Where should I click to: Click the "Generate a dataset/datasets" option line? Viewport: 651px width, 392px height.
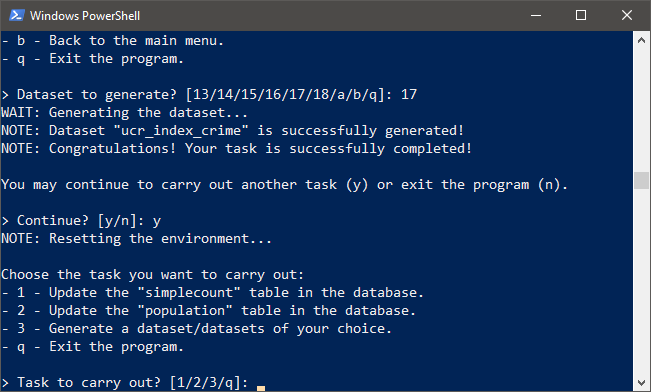[x=196, y=328]
